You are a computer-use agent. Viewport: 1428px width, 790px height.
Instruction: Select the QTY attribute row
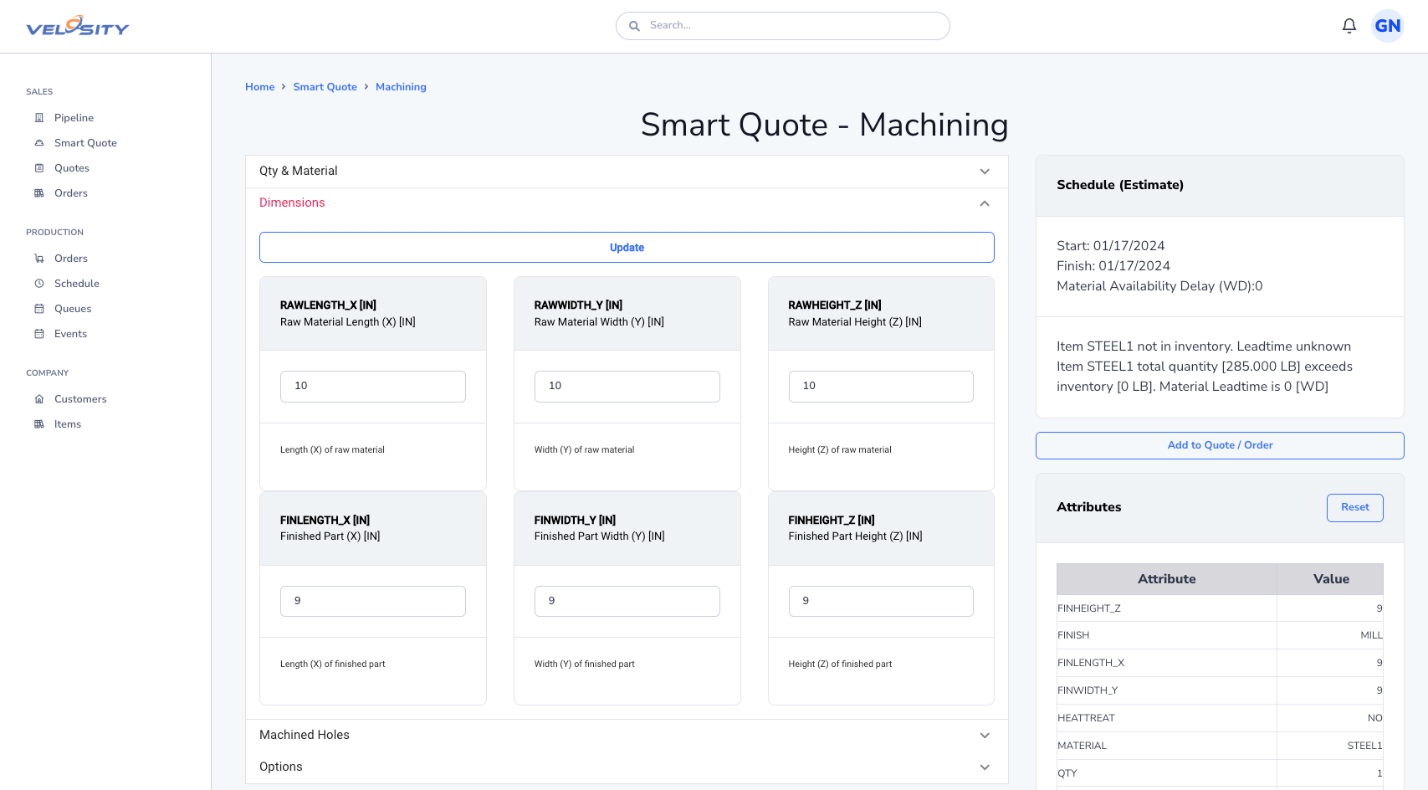tap(1220, 773)
